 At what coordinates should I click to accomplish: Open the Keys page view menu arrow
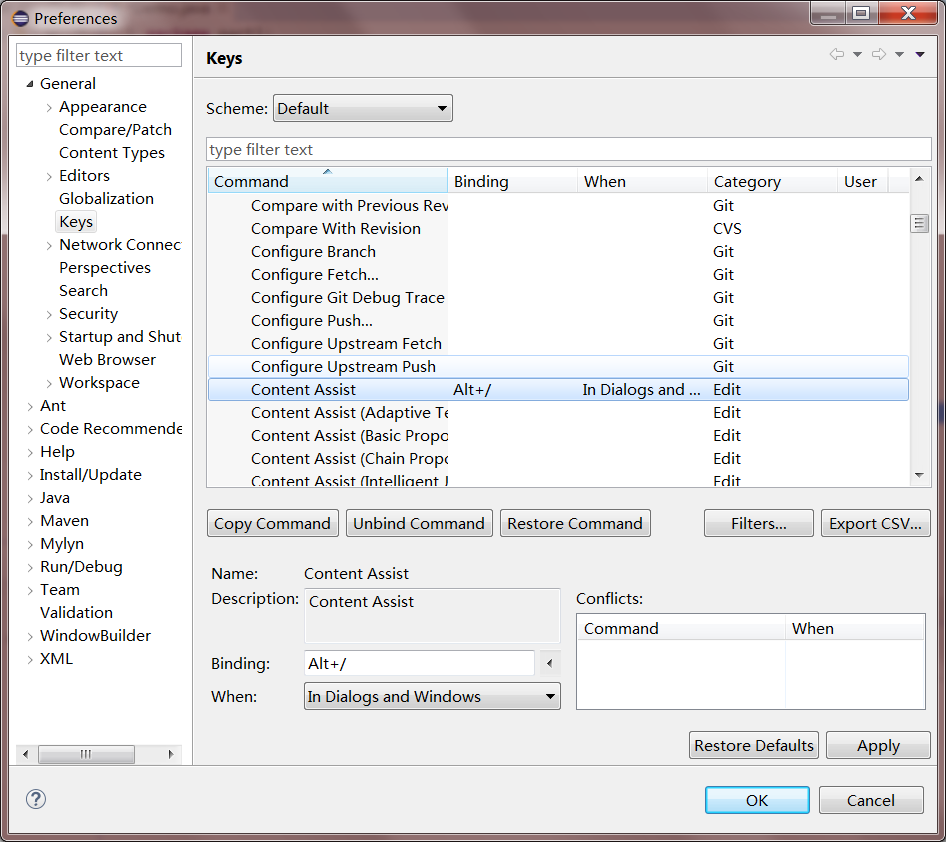[x=920, y=54]
